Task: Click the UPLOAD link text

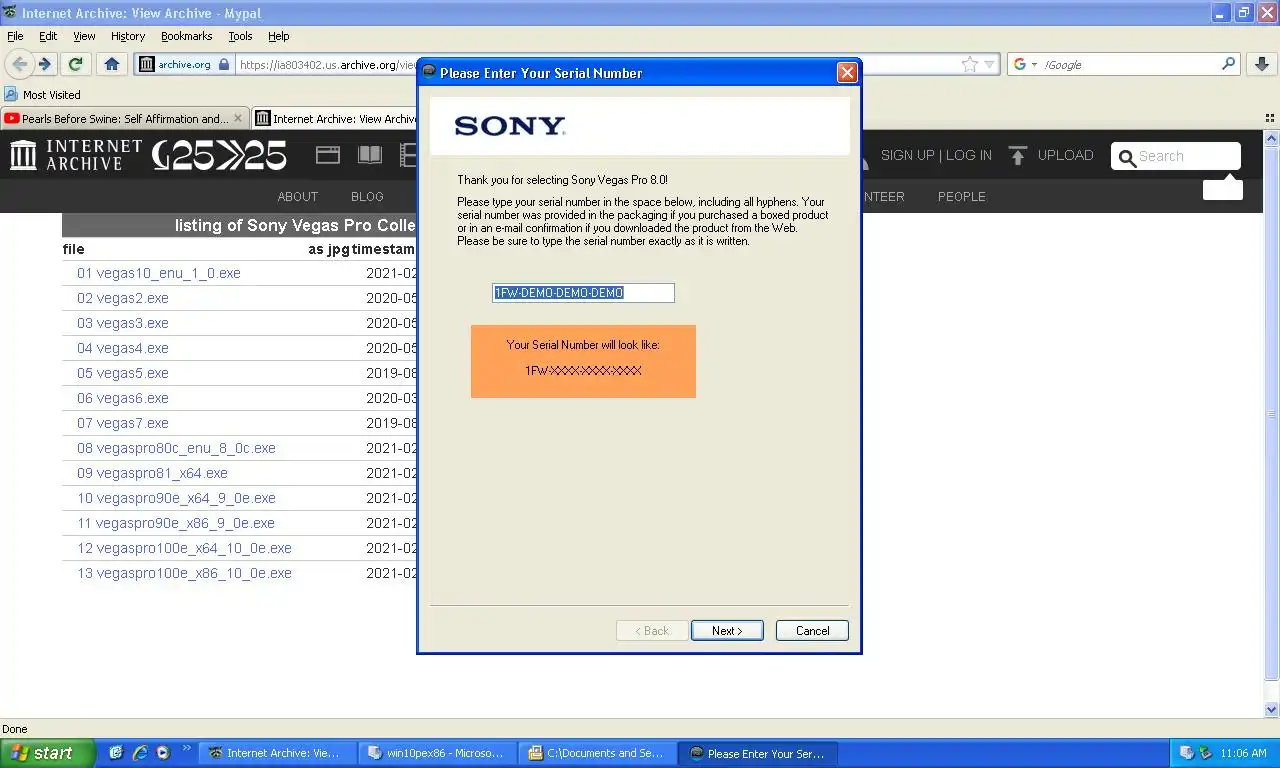Action: [1065, 155]
